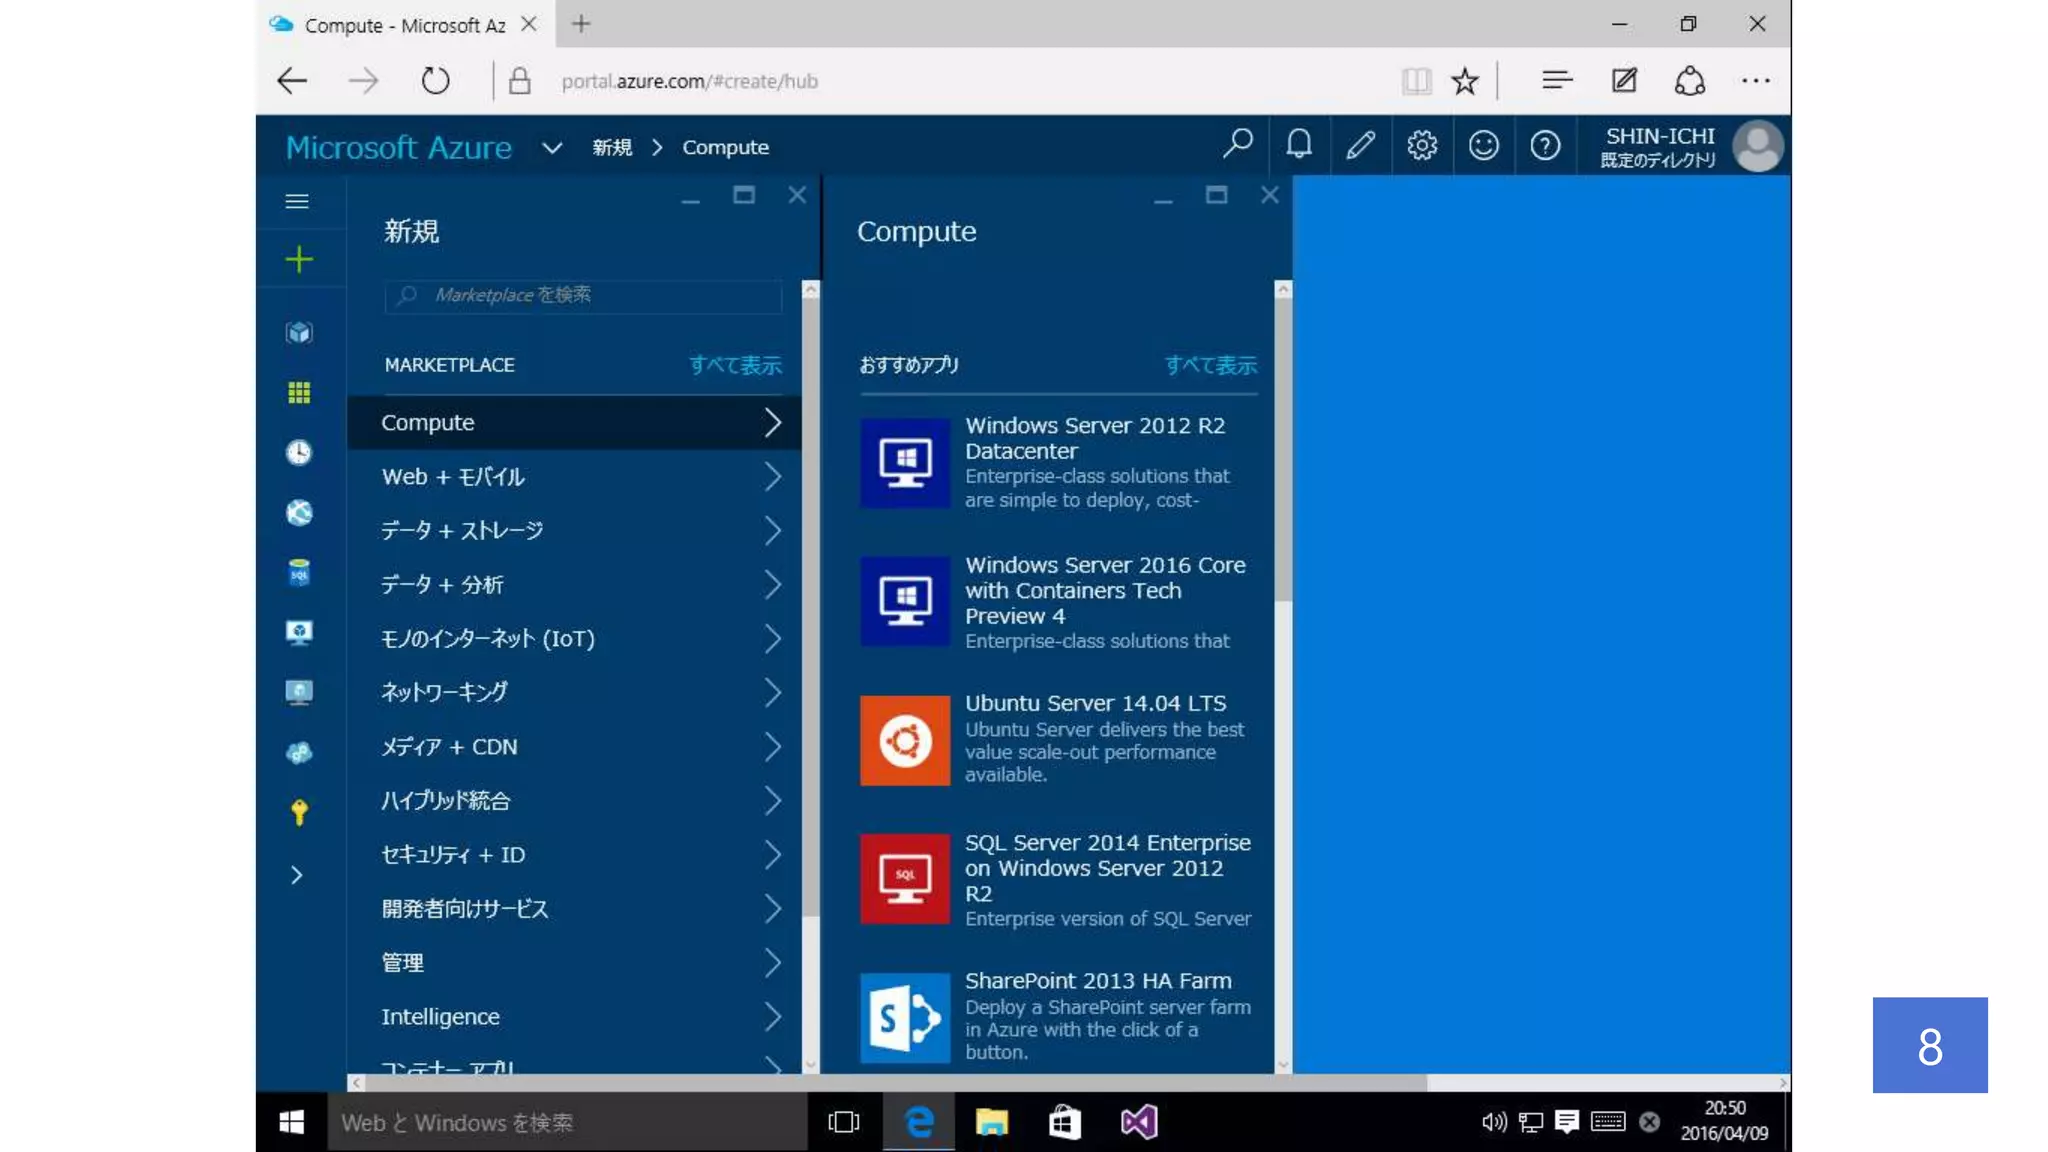This screenshot has height=1152, width=2048.
Task: Click the green plus New icon in sidebar
Action: (298, 260)
